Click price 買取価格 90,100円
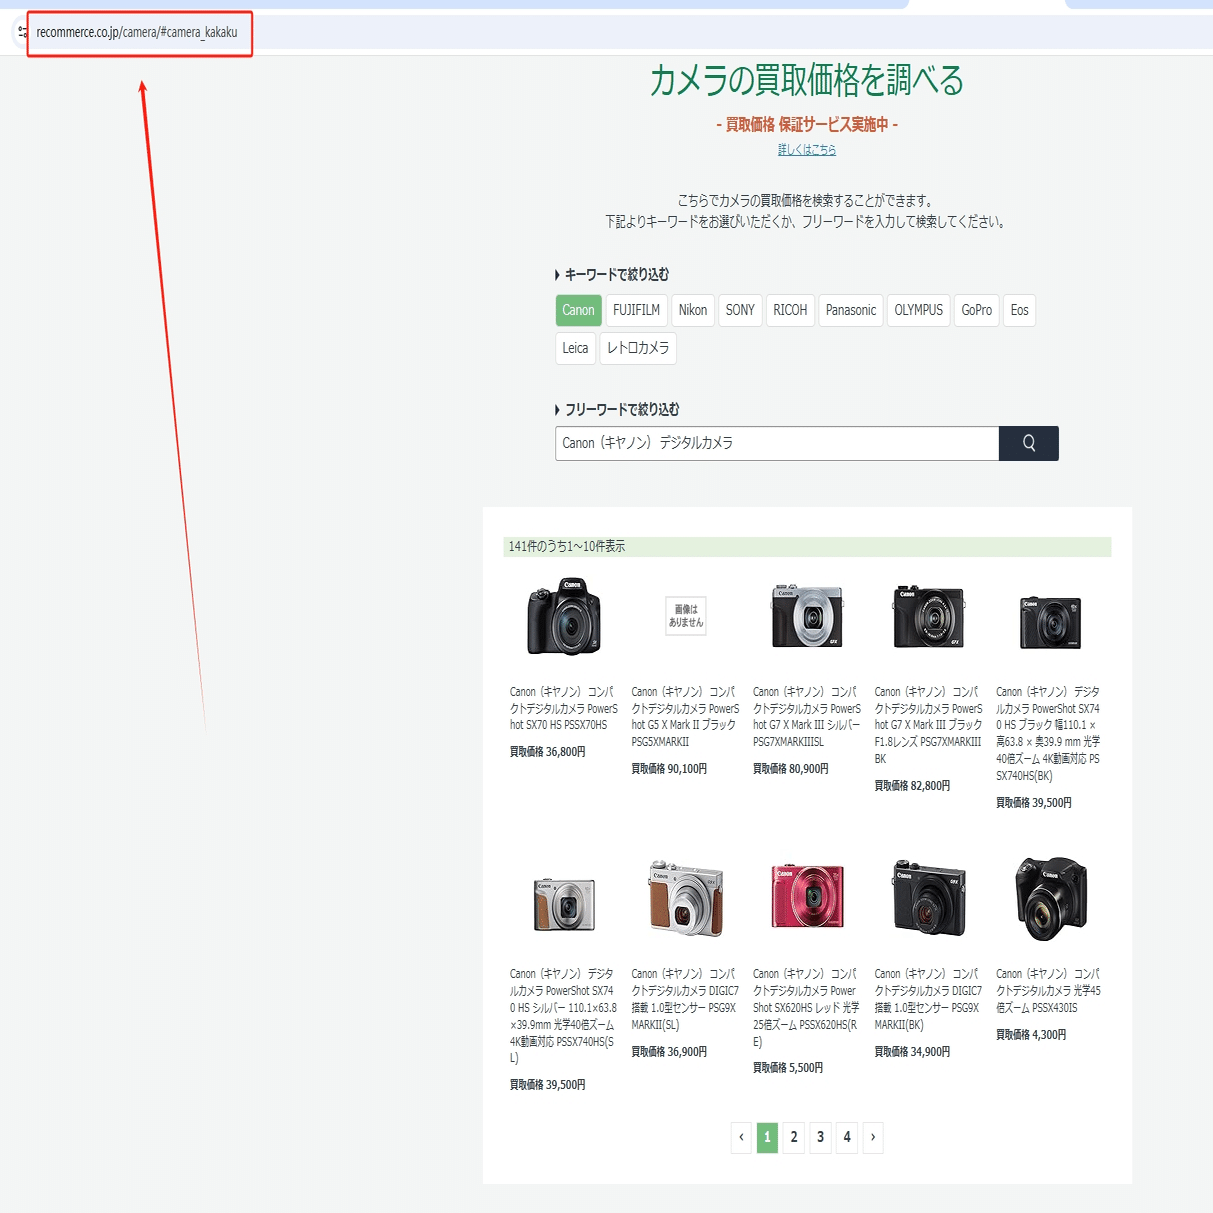 pyautogui.click(x=669, y=769)
